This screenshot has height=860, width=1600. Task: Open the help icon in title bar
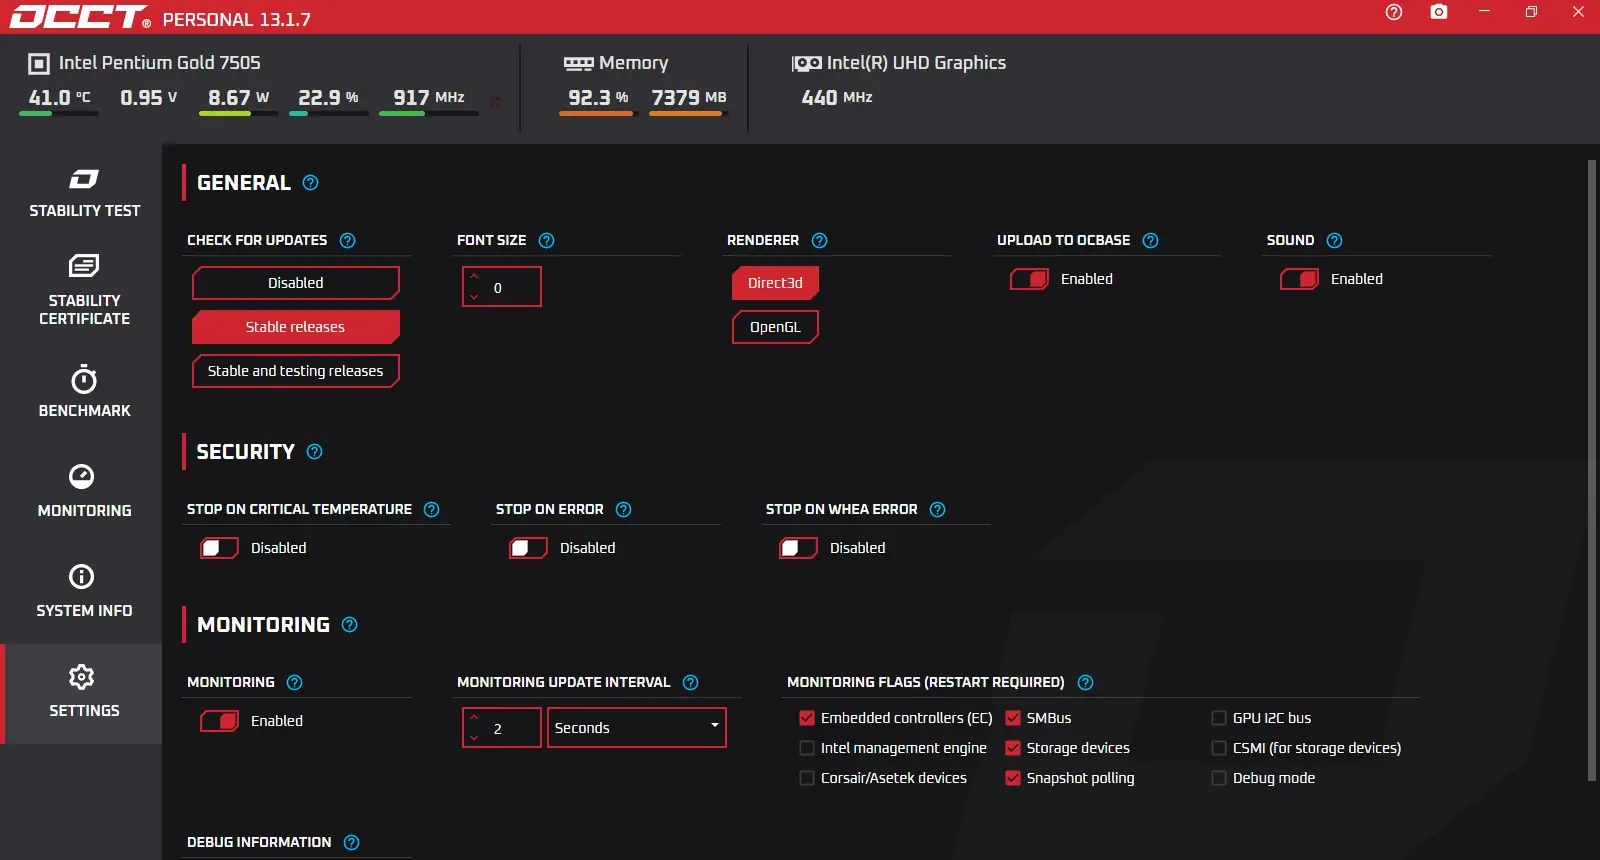[1394, 12]
